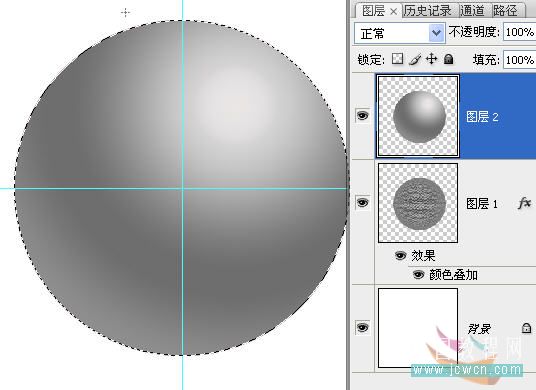Hide 图层 2 using its eye icon
Viewport: 536px width, 390px height.
point(363,115)
